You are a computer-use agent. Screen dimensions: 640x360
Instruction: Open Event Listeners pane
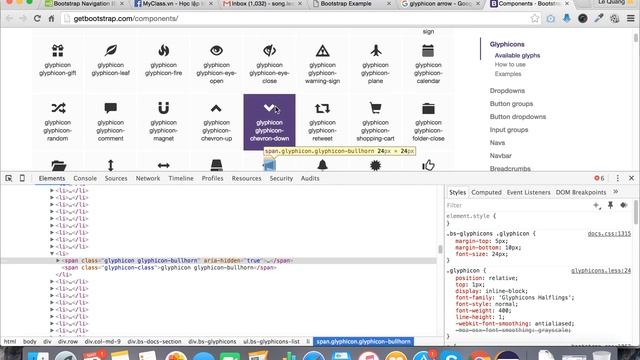coord(529,192)
